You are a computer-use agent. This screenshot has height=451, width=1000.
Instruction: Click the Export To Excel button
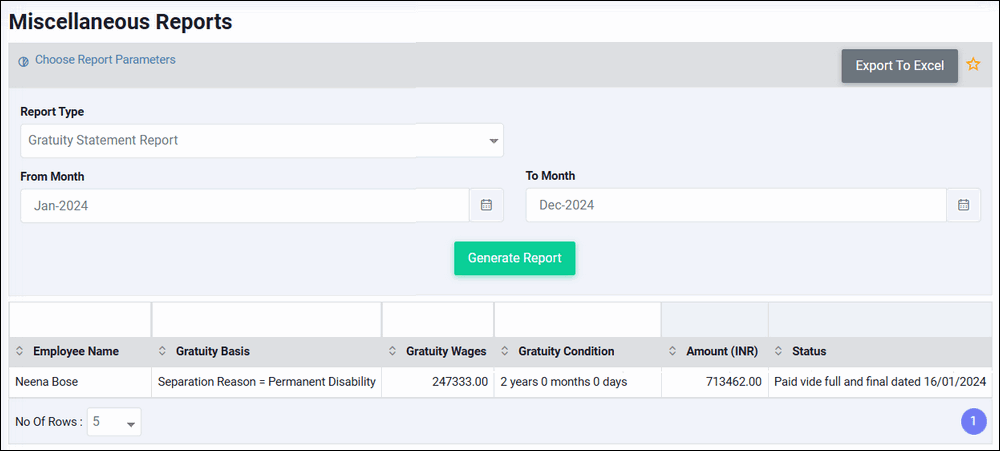click(900, 66)
